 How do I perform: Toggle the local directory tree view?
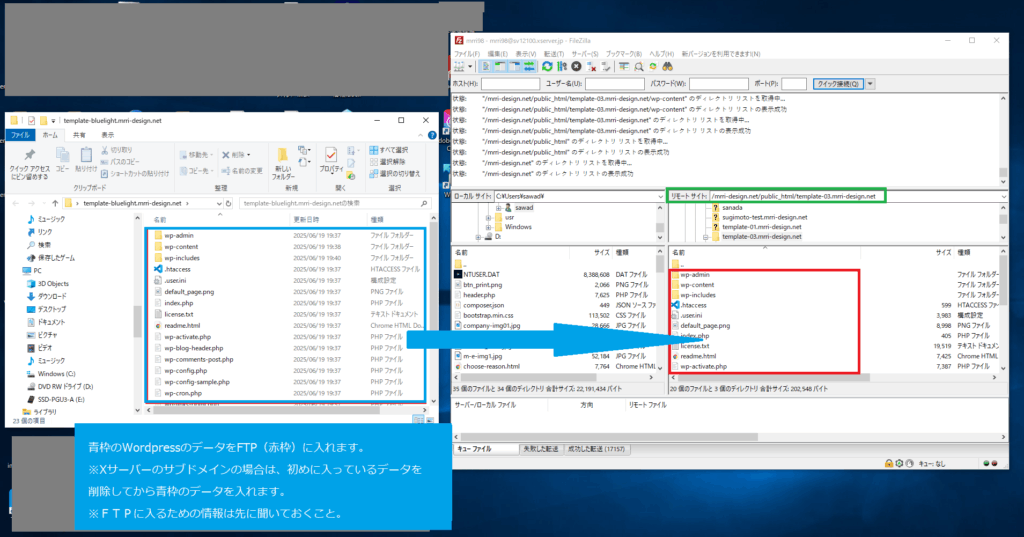[x=497, y=66]
